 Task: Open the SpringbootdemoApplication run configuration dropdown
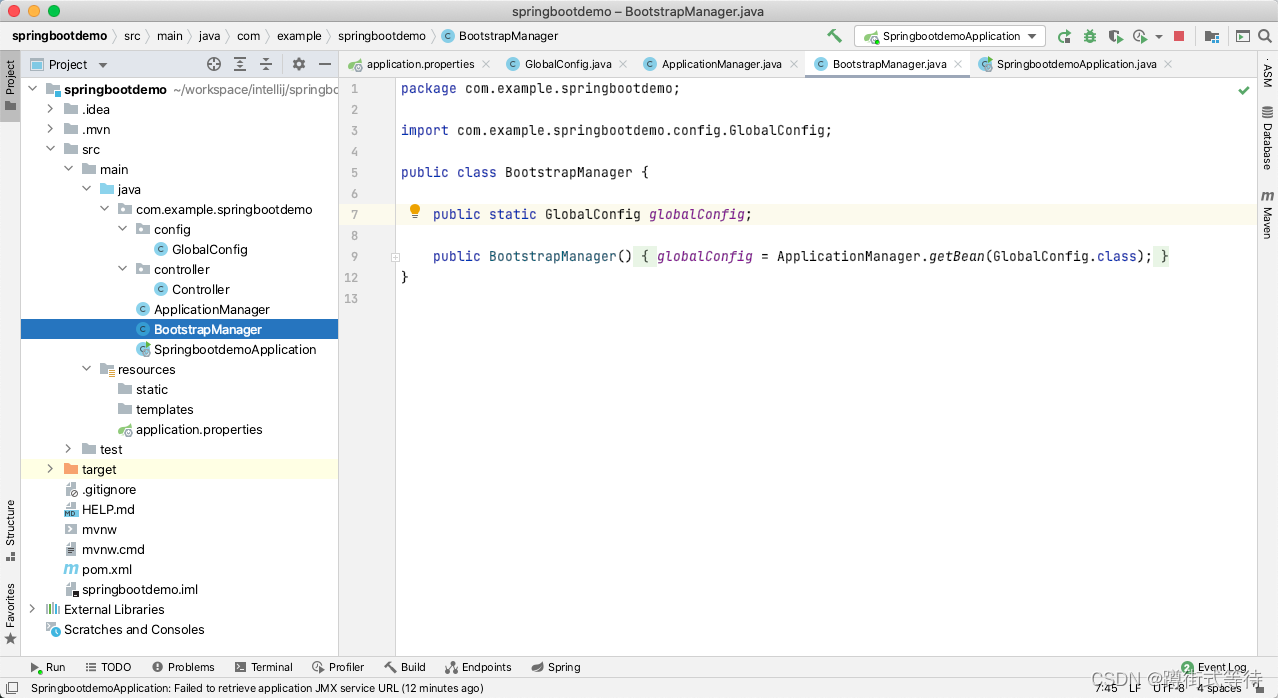[x=949, y=36]
